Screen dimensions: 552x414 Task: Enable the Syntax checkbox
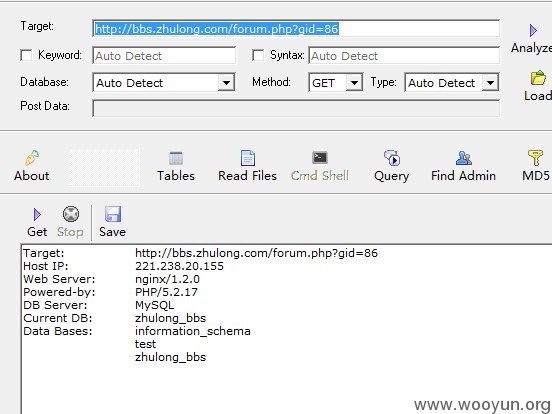(258, 55)
